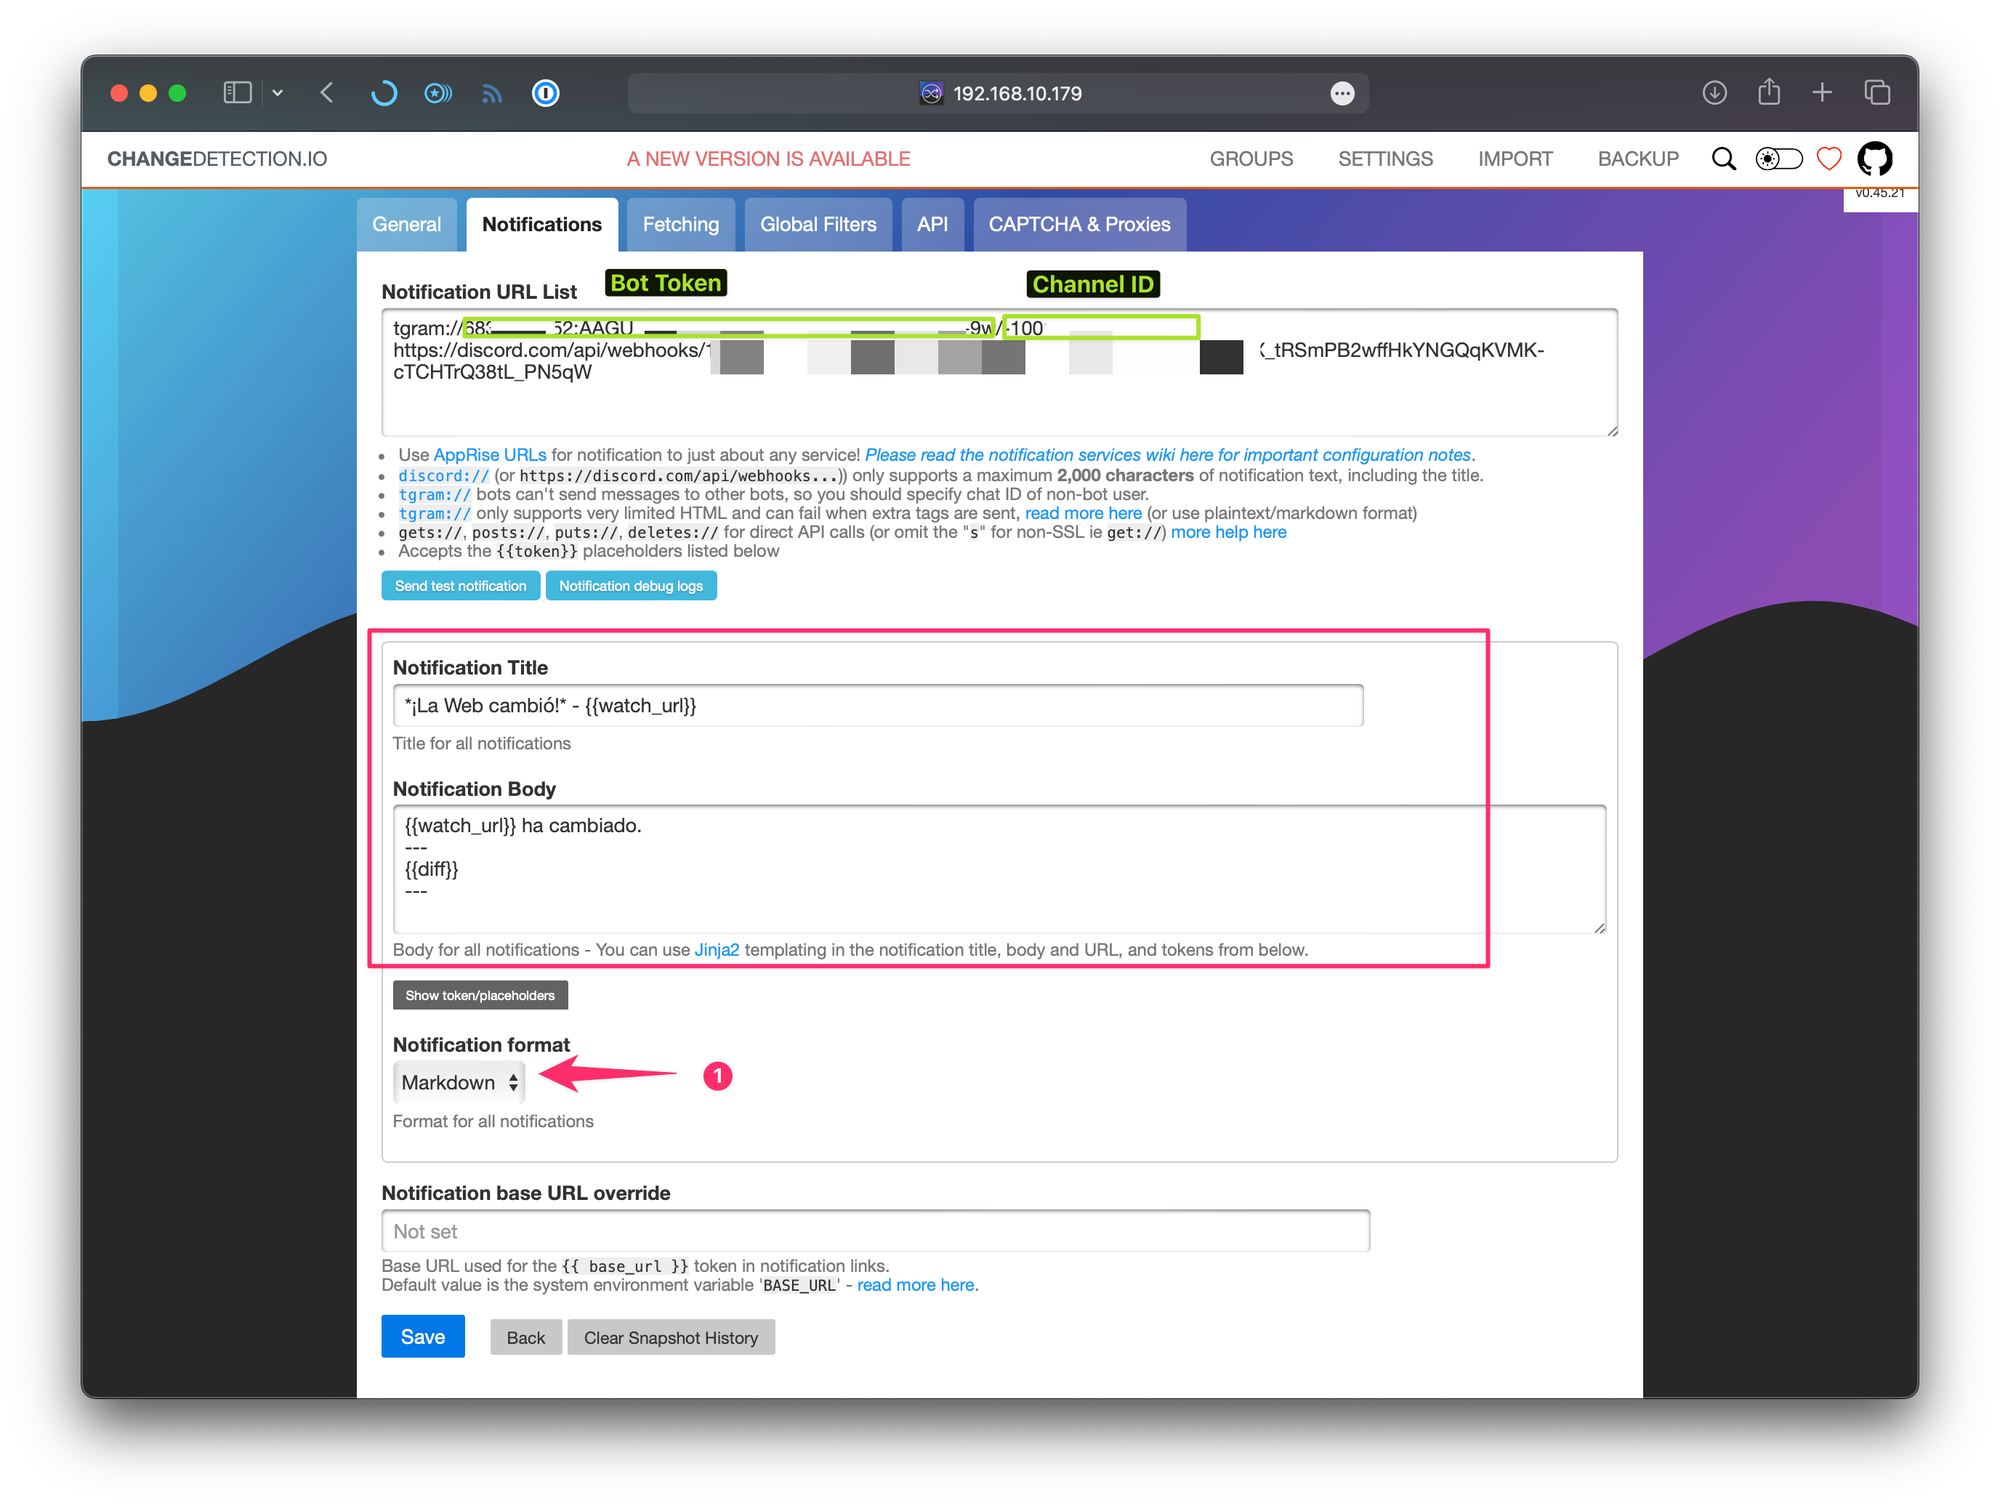
Task: Click inside the Notification Body textarea
Action: click(999, 869)
